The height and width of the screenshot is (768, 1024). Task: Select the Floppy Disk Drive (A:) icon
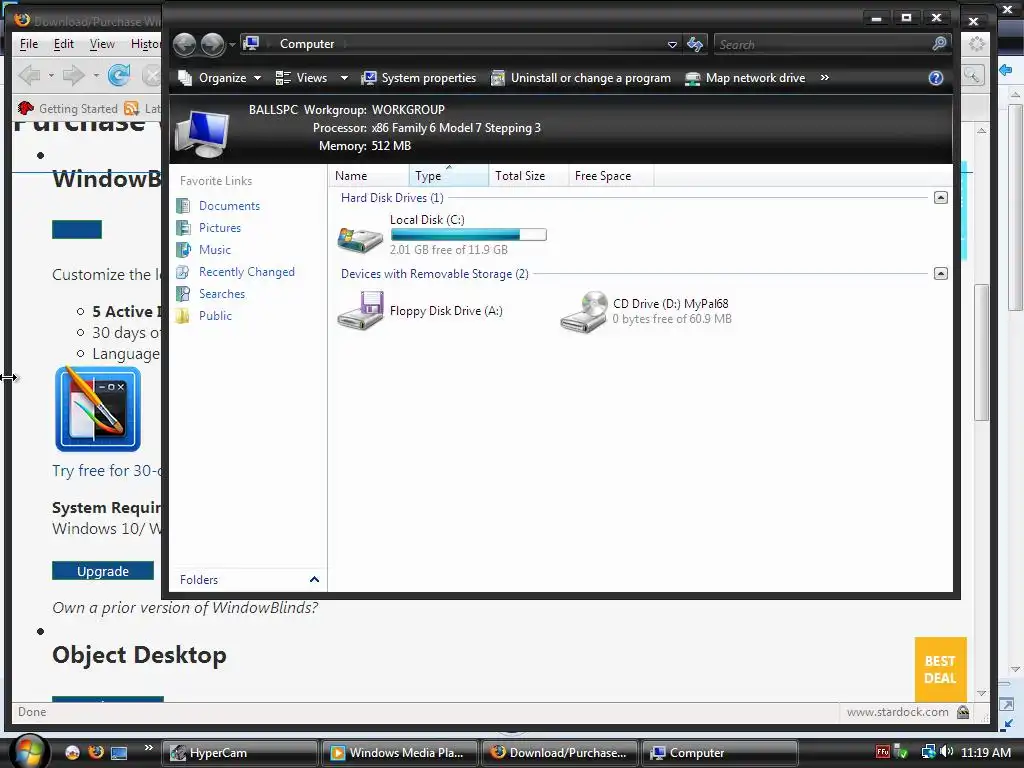[x=360, y=311]
